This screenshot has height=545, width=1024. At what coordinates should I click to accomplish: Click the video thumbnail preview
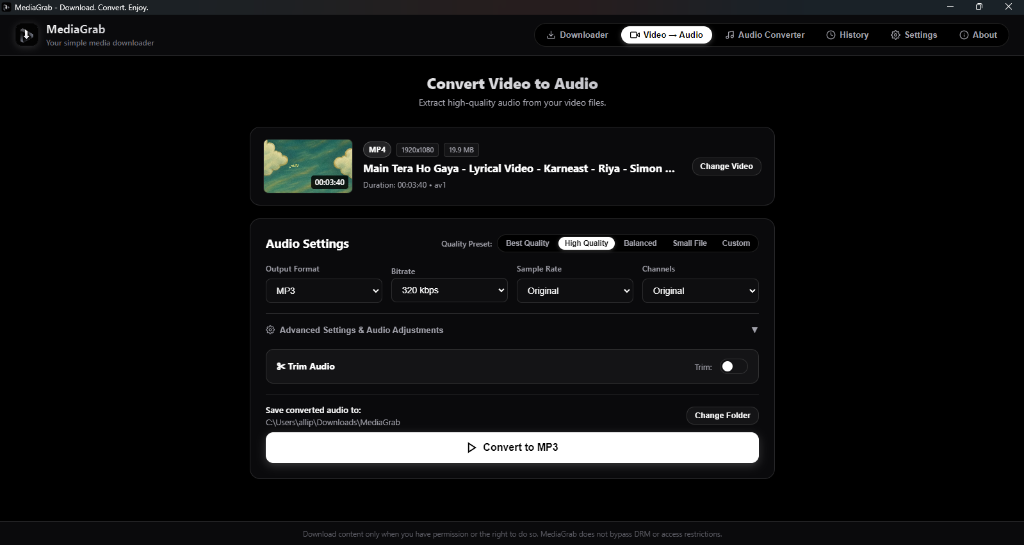point(308,166)
